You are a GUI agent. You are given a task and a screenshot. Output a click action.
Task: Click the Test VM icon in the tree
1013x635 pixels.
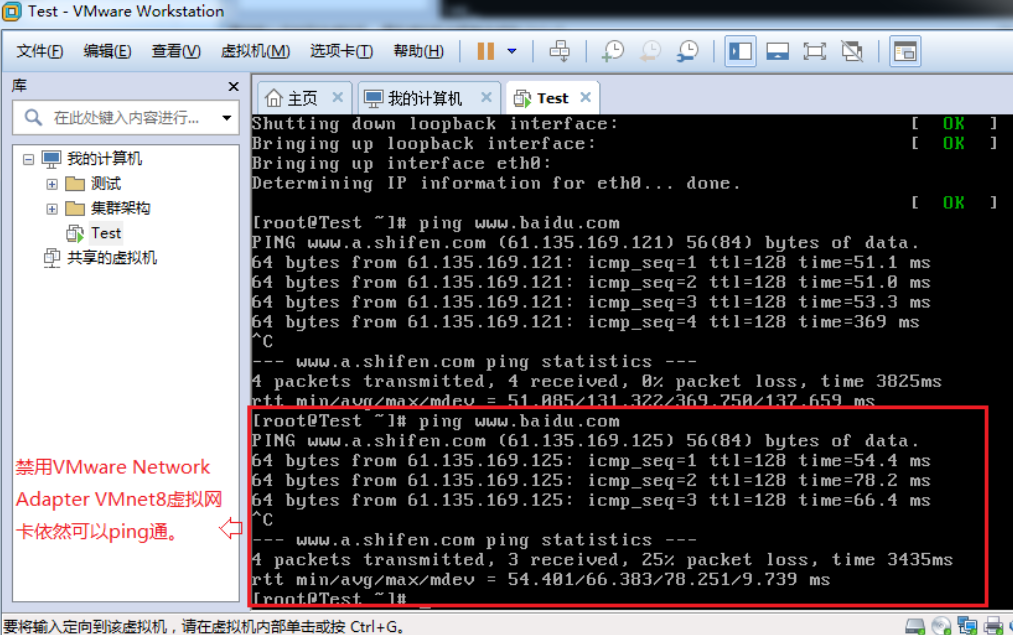(x=75, y=233)
